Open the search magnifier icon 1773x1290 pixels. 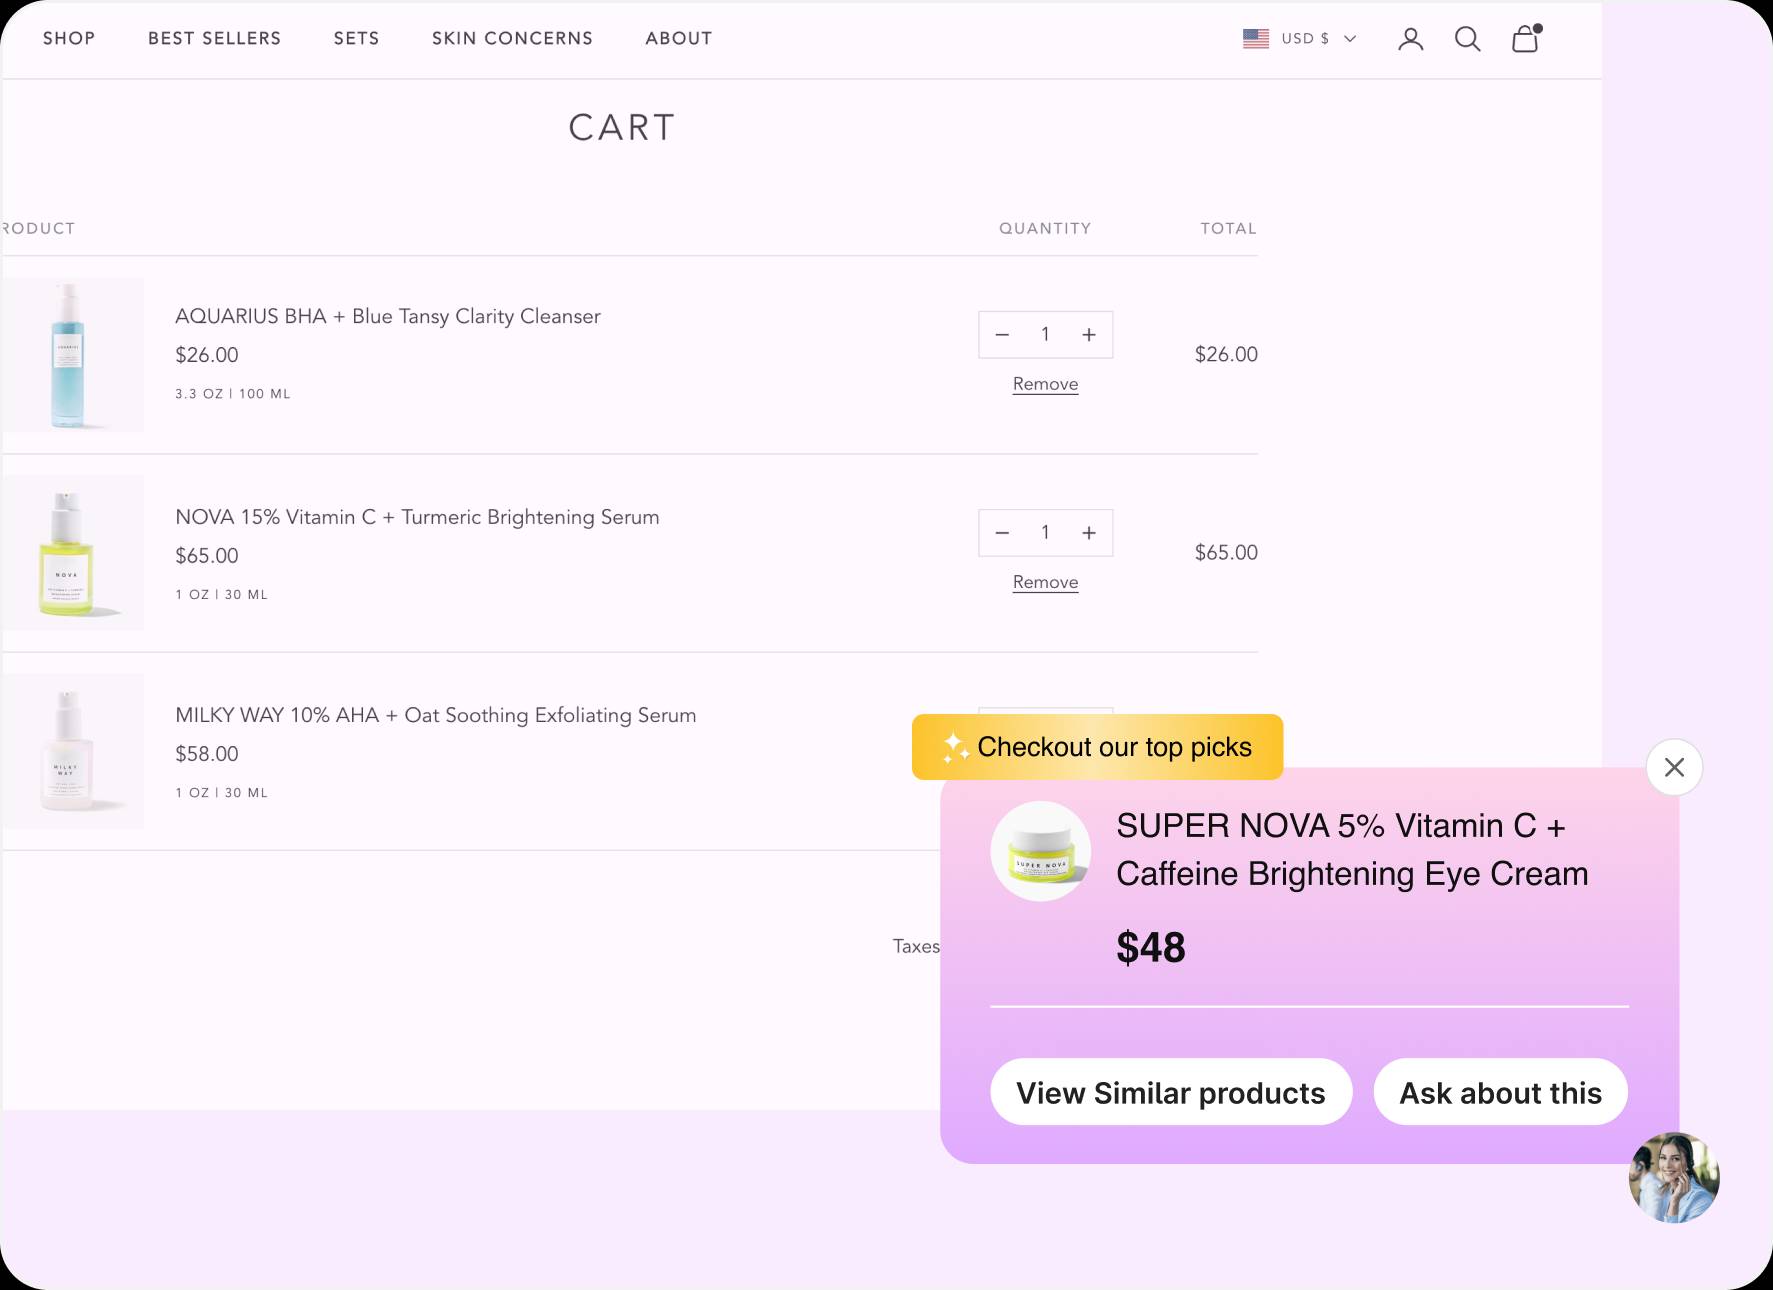(x=1467, y=38)
